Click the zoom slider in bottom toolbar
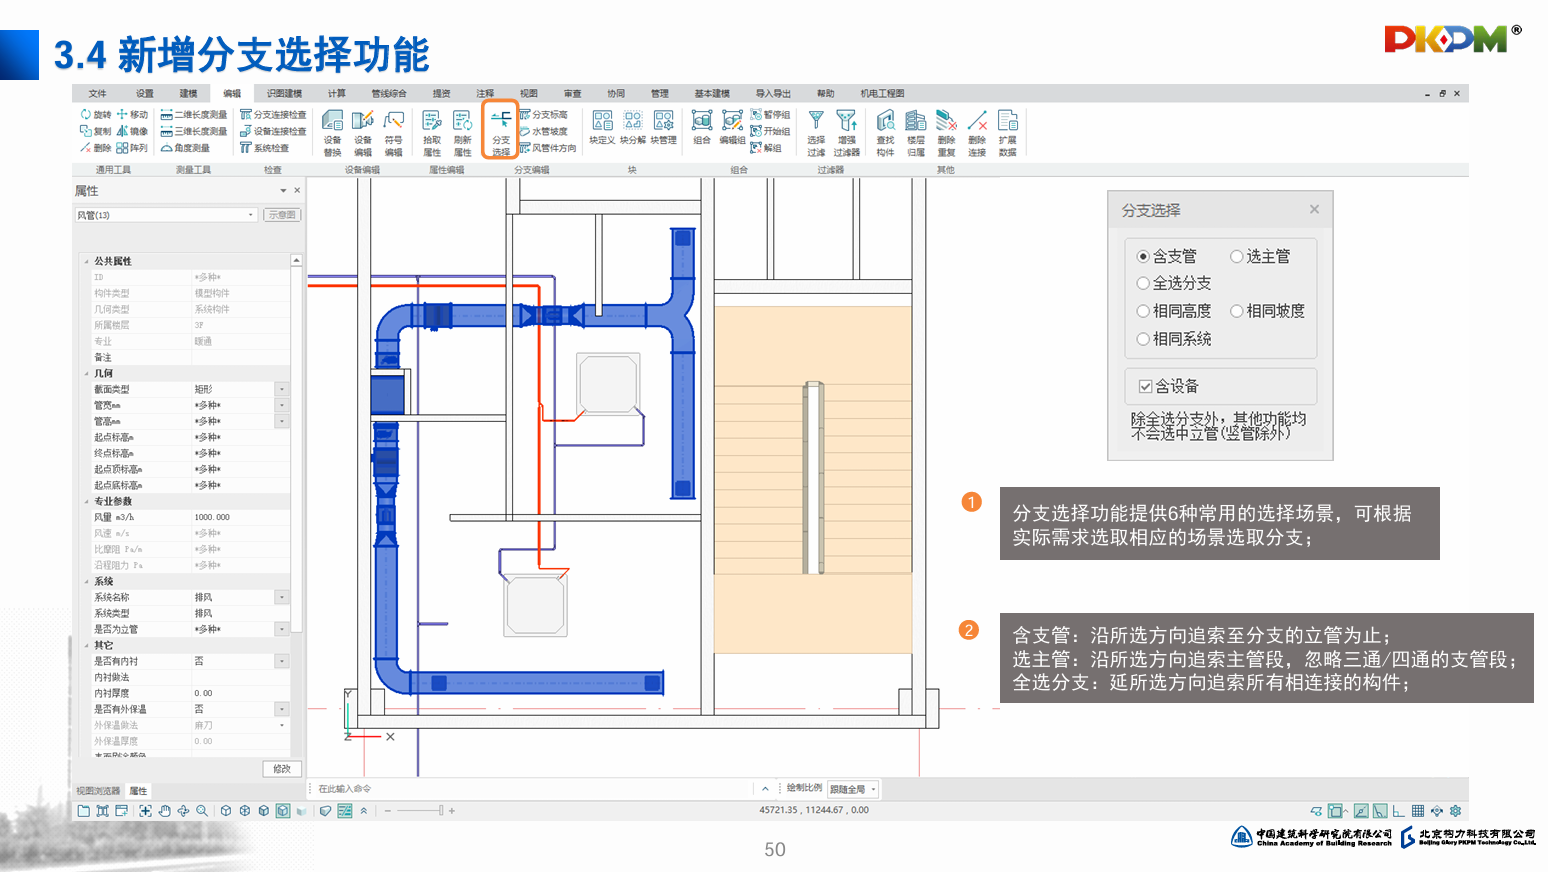 pyautogui.click(x=421, y=811)
